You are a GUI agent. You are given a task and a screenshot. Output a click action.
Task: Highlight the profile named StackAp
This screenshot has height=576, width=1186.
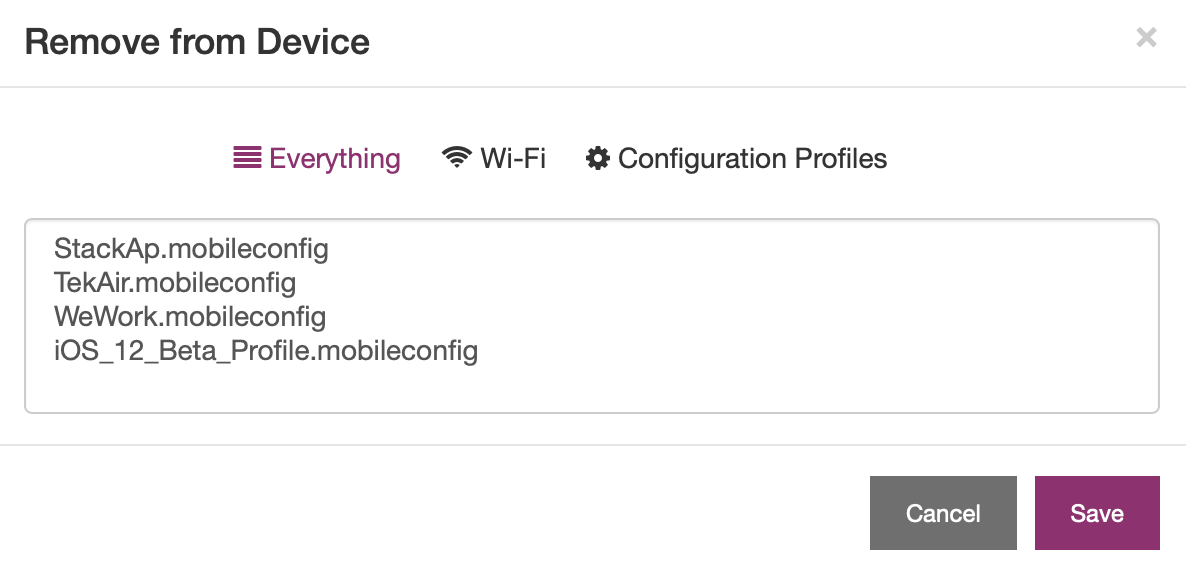coord(191,248)
